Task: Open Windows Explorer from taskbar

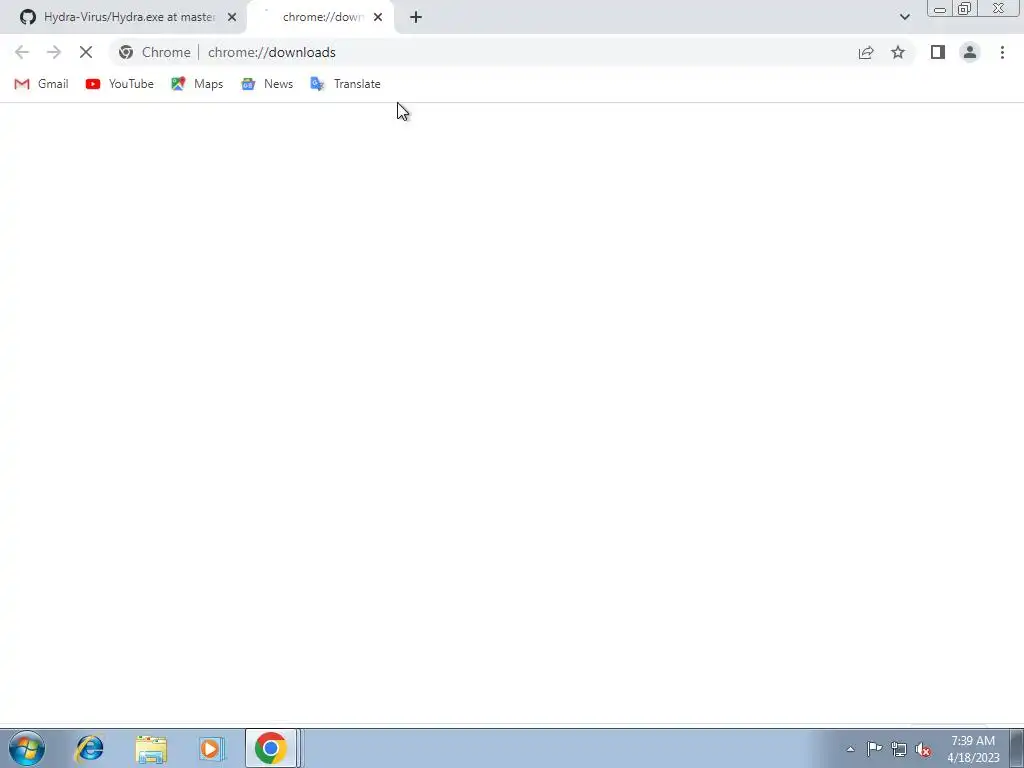Action: [x=151, y=748]
